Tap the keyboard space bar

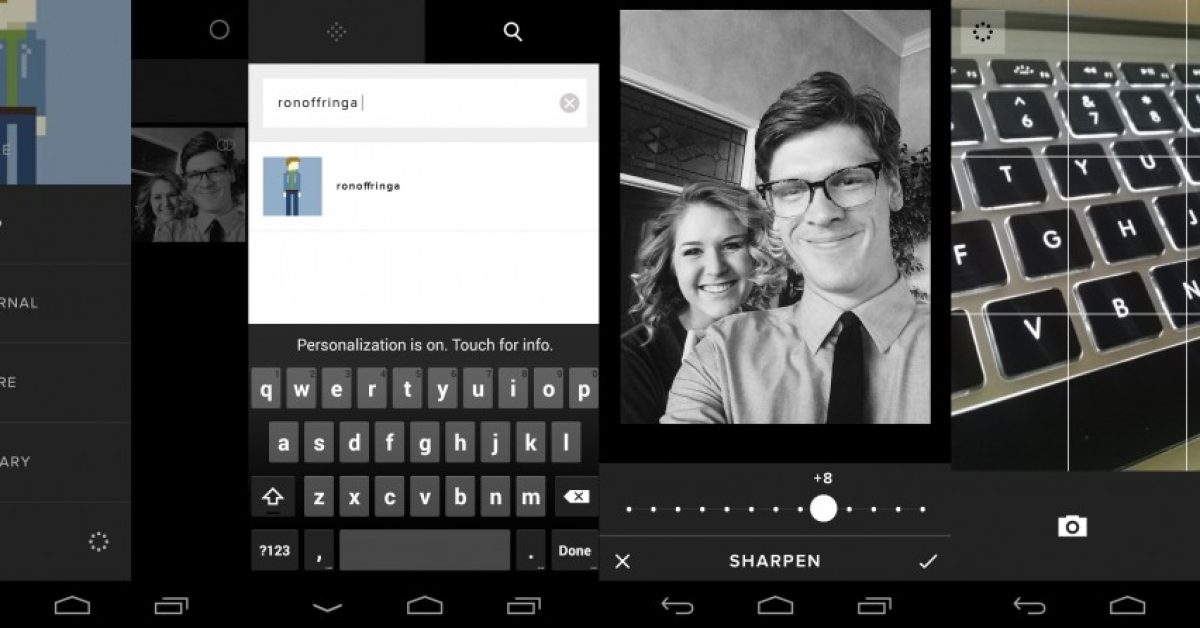[x=424, y=550]
